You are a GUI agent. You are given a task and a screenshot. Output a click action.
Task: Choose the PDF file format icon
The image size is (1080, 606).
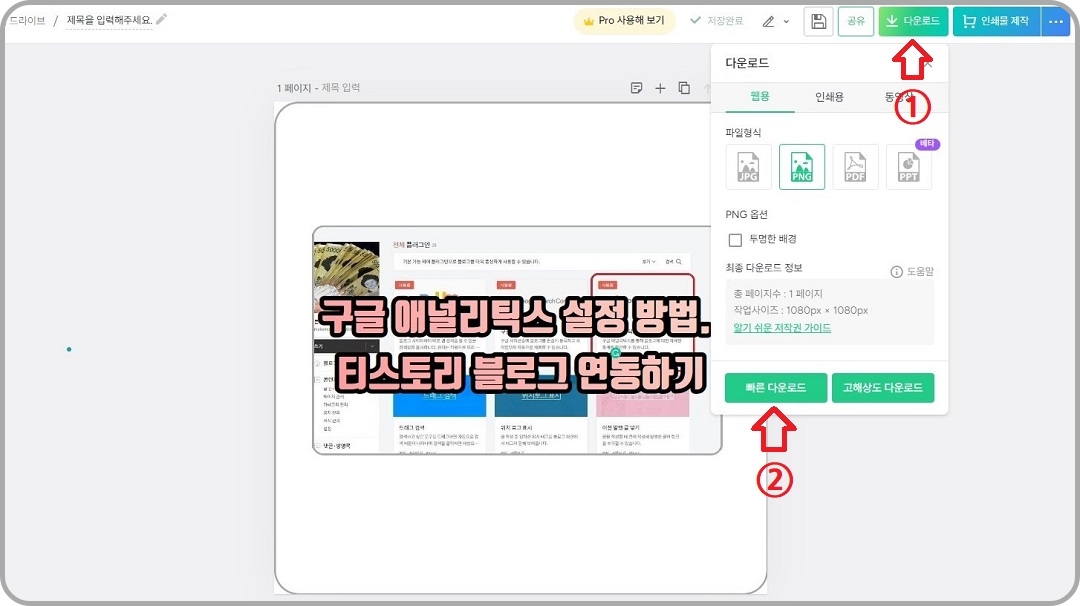(x=855, y=166)
